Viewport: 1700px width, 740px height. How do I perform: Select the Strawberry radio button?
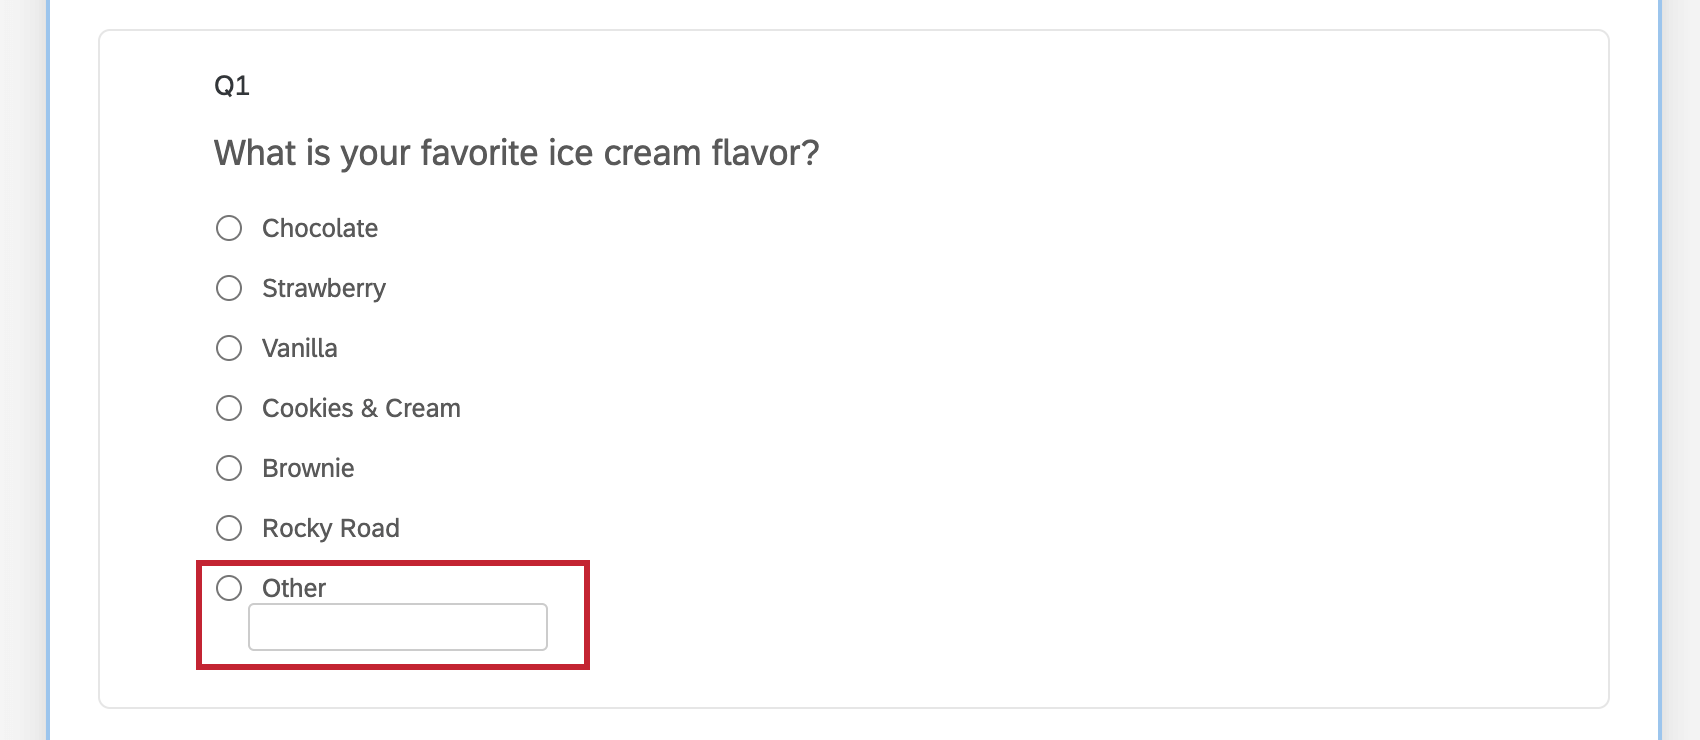(229, 288)
